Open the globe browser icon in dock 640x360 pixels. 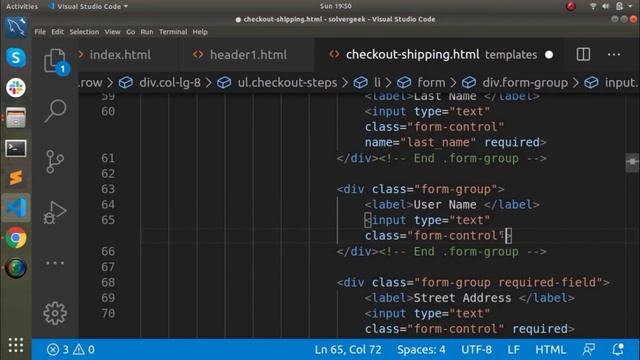coord(16,268)
